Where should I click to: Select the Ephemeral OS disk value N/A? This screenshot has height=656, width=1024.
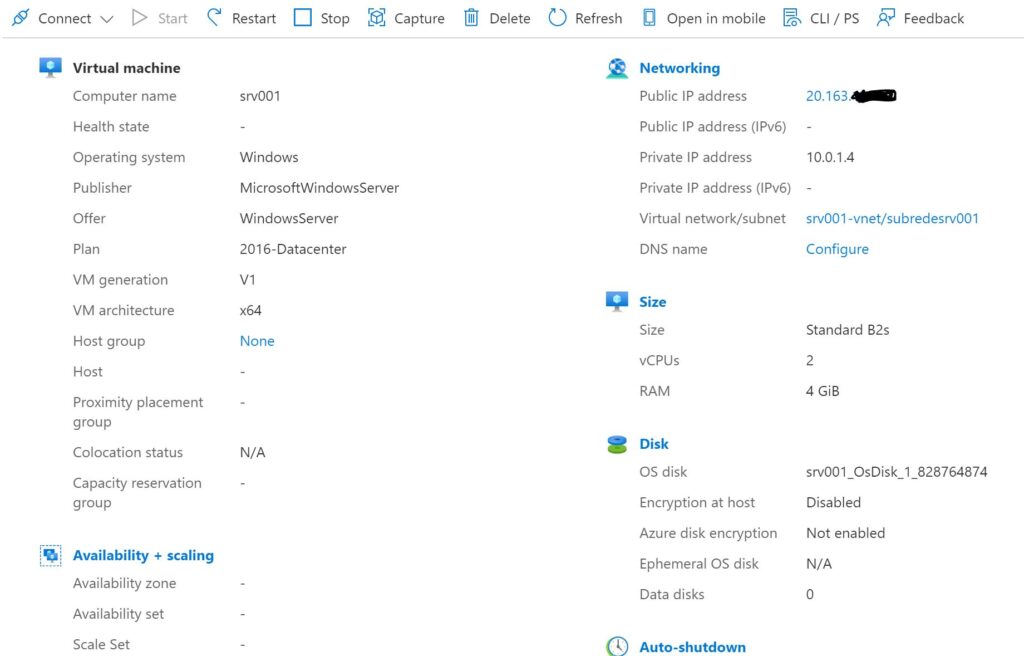819,564
